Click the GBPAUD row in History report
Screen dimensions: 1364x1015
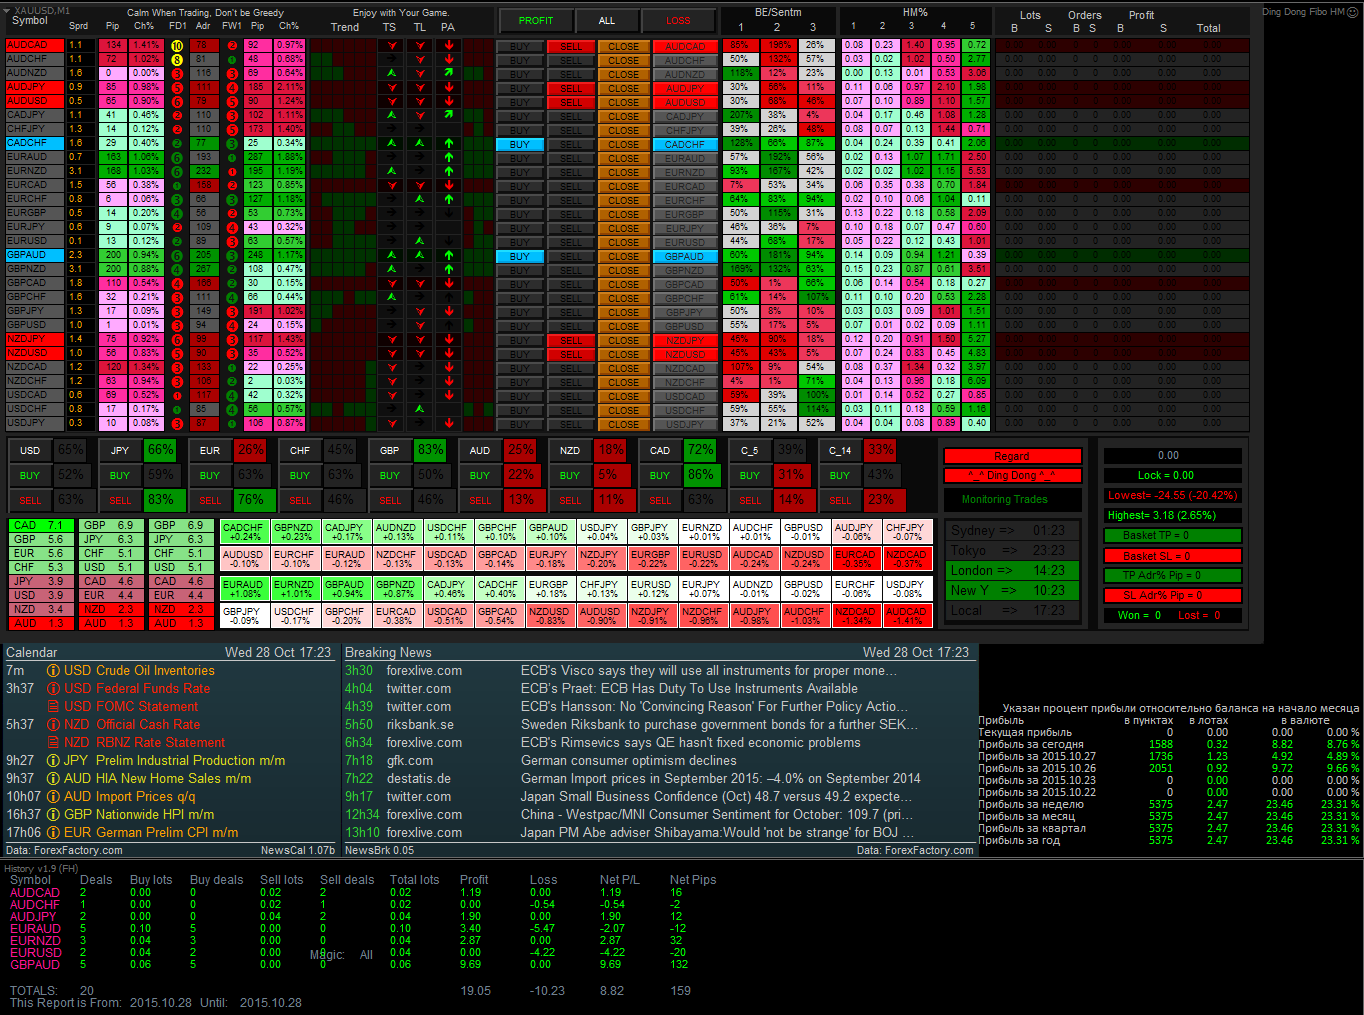[360, 964]
